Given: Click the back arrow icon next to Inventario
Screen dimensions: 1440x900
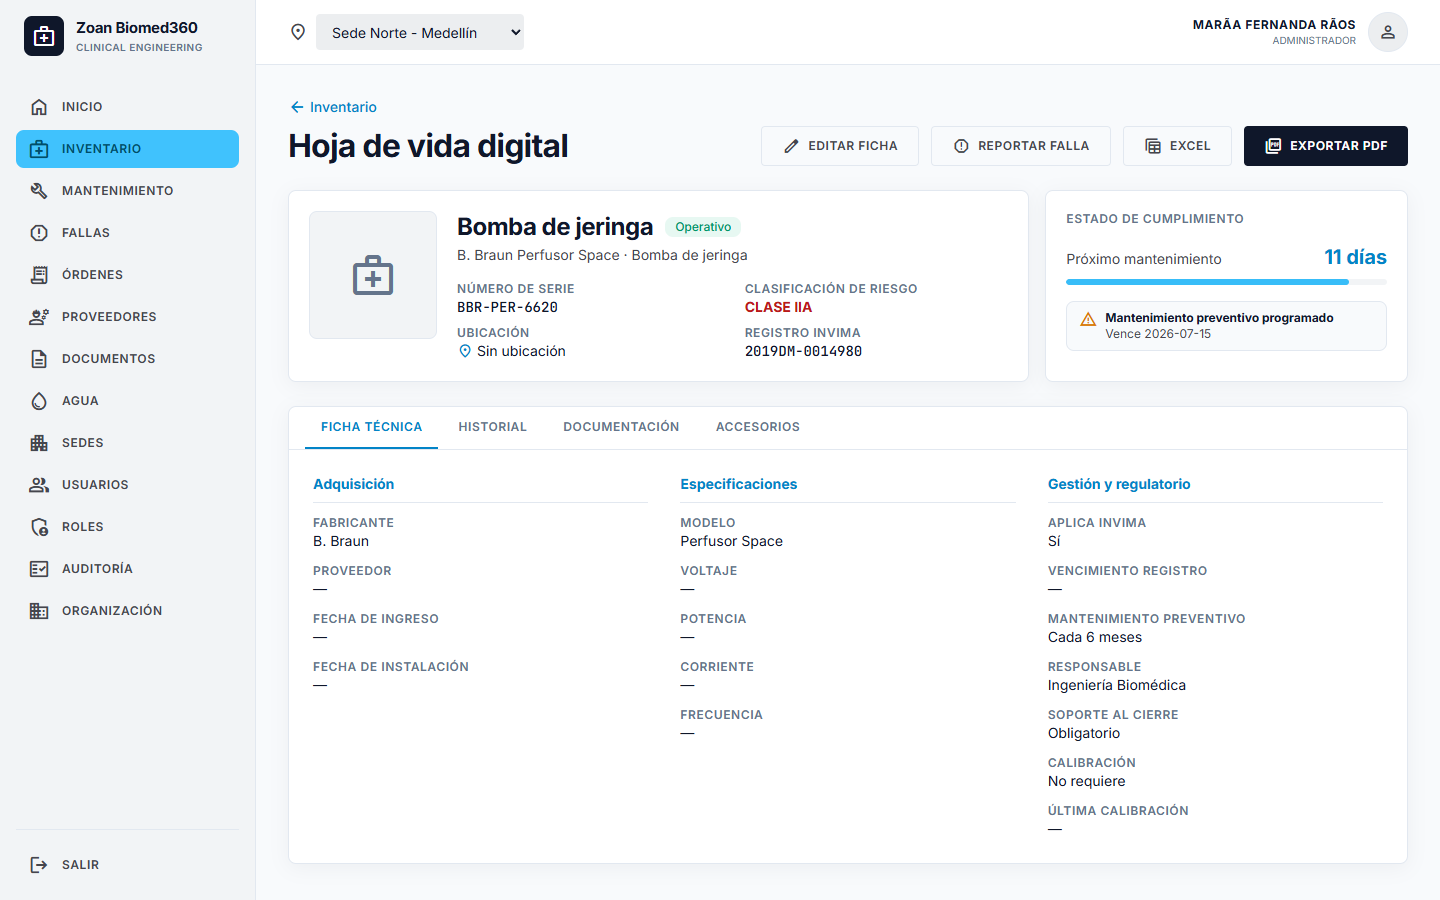Looking at the screenshot, I should tap(297, 107).
